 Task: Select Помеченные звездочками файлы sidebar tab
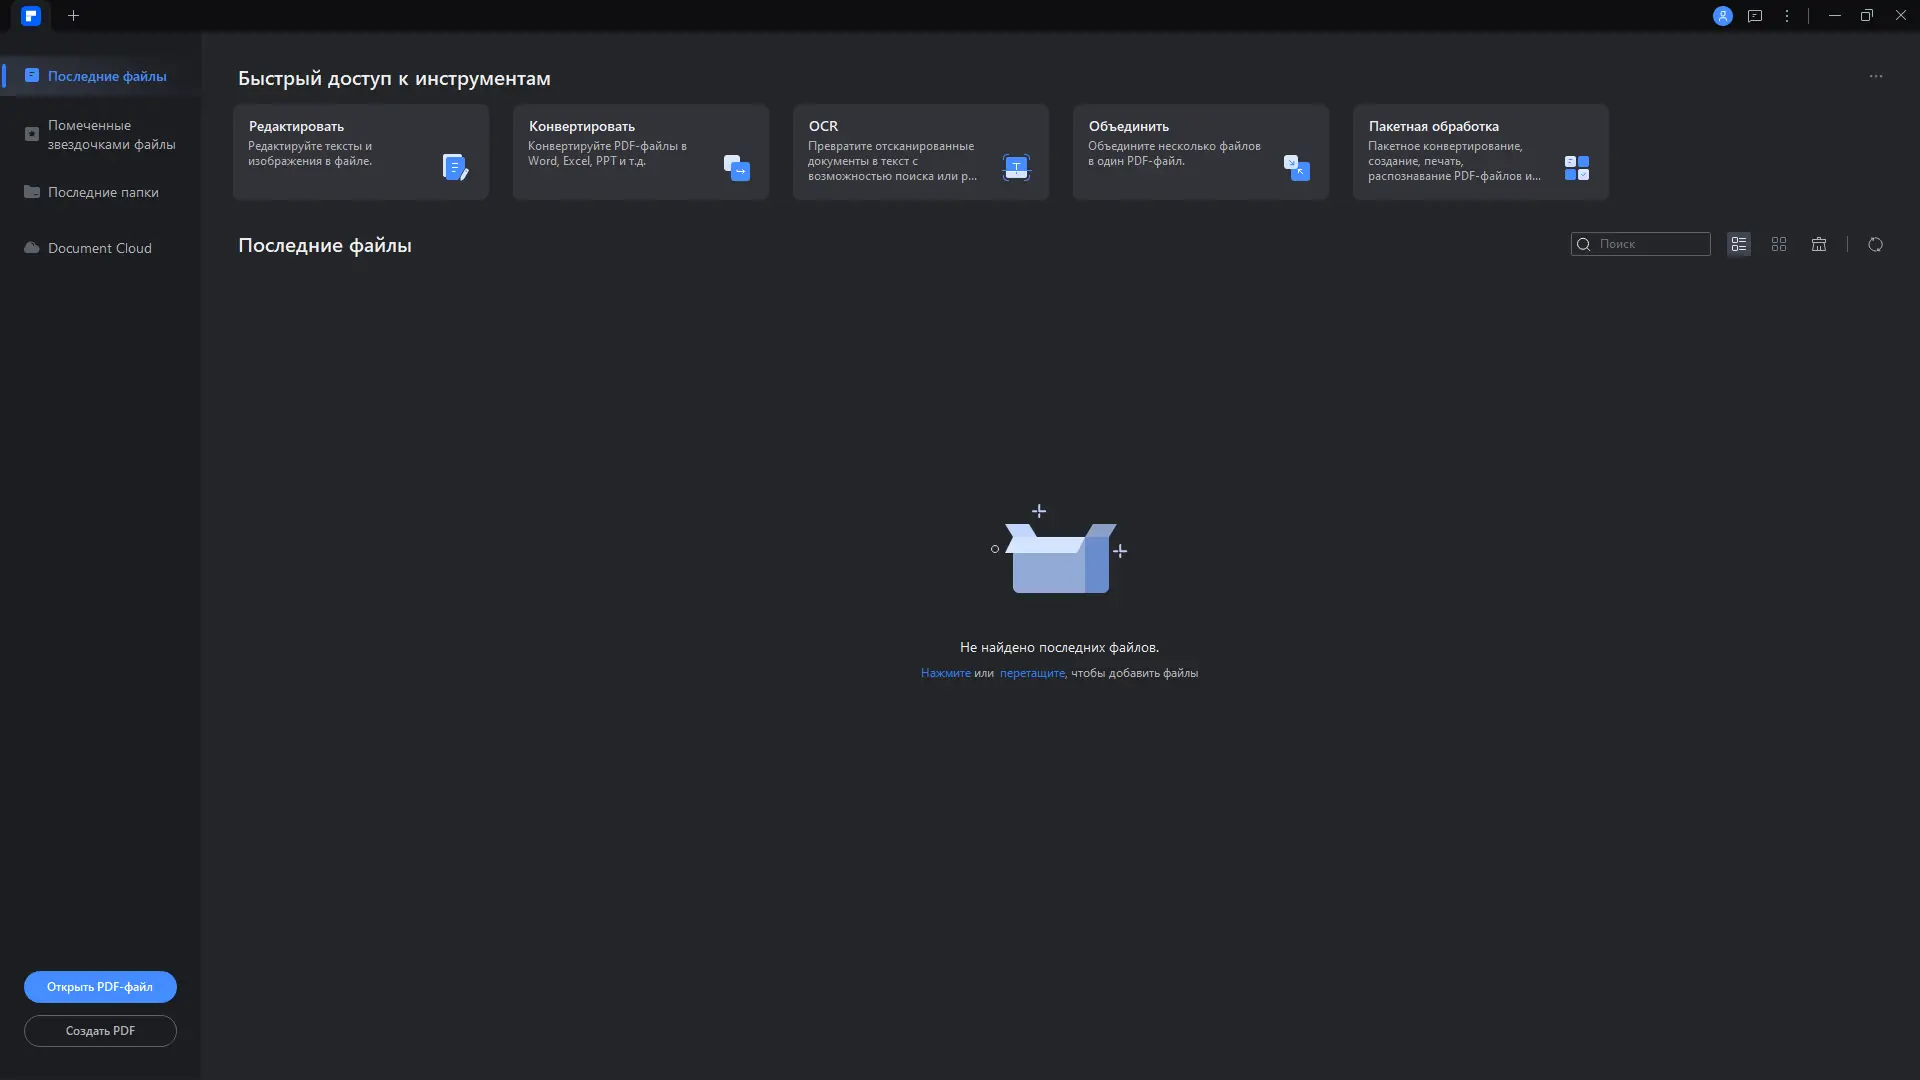click(110, 135)
